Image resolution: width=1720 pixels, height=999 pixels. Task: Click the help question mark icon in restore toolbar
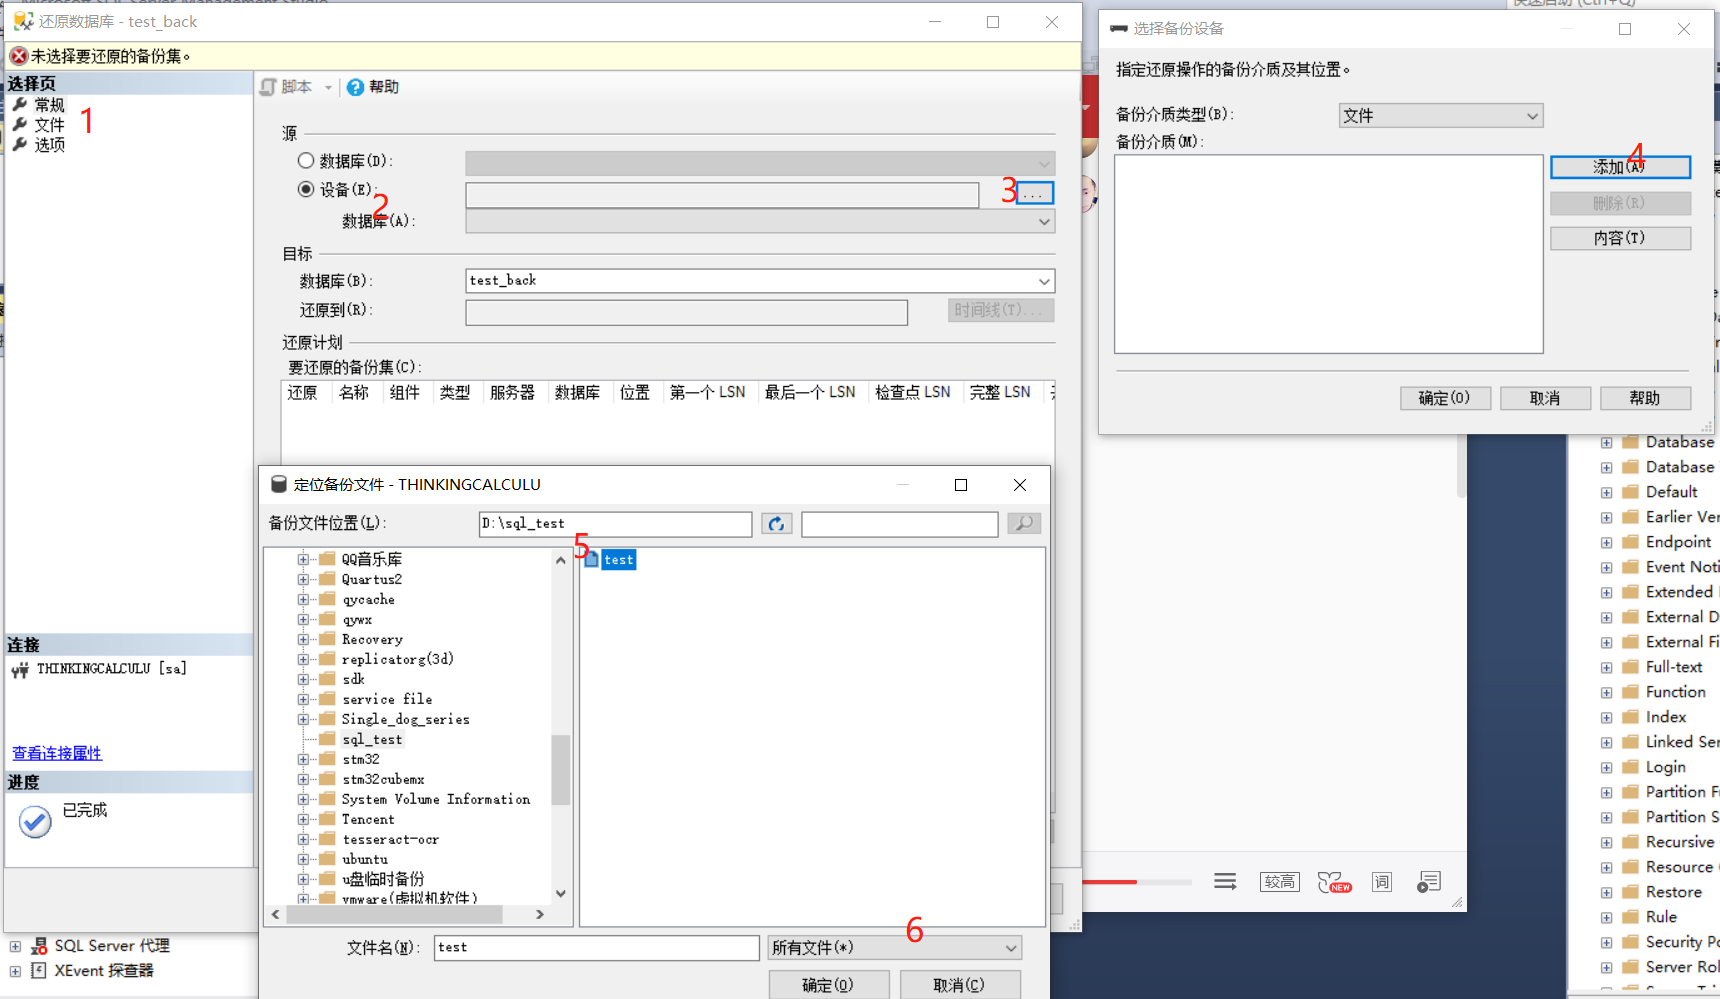coord(355,88)
